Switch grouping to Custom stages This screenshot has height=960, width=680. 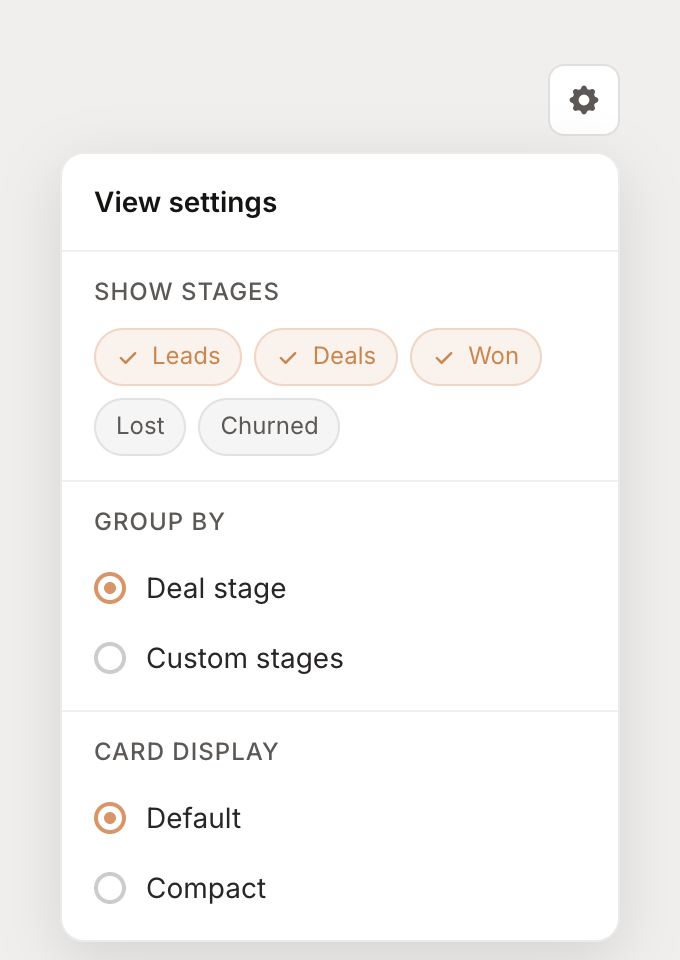click(x=110, y=658)
